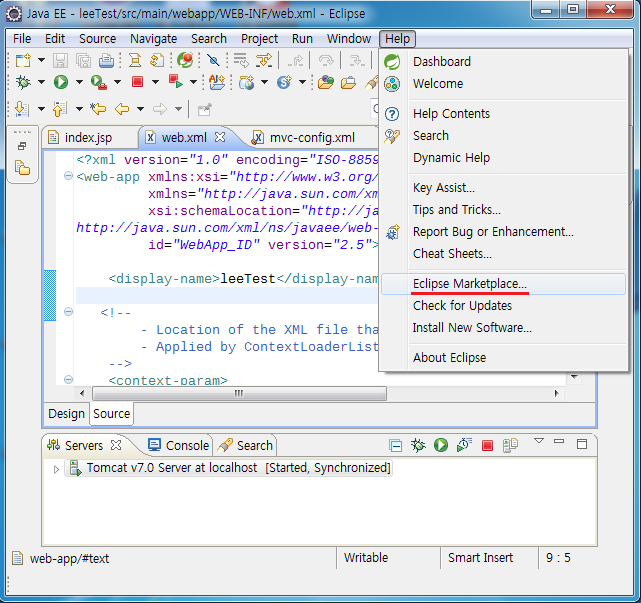Click the Smart Insert status bar entry

coord(480,558)
